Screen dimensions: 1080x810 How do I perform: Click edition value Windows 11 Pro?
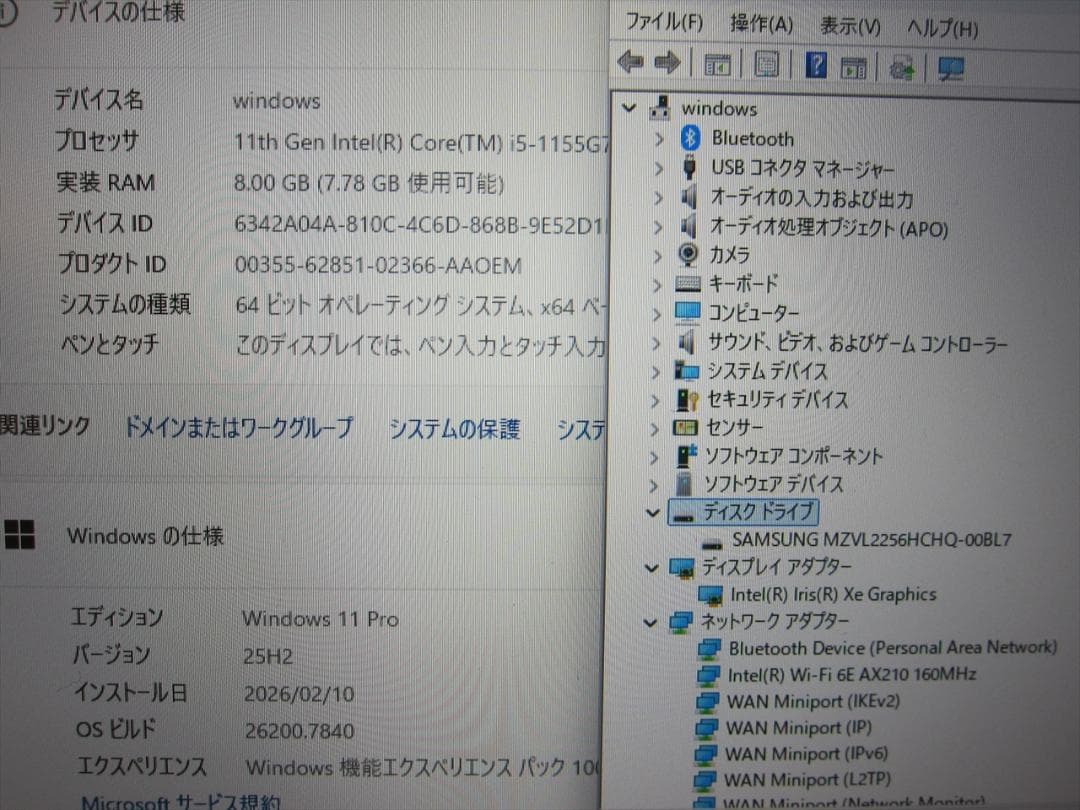320,619
